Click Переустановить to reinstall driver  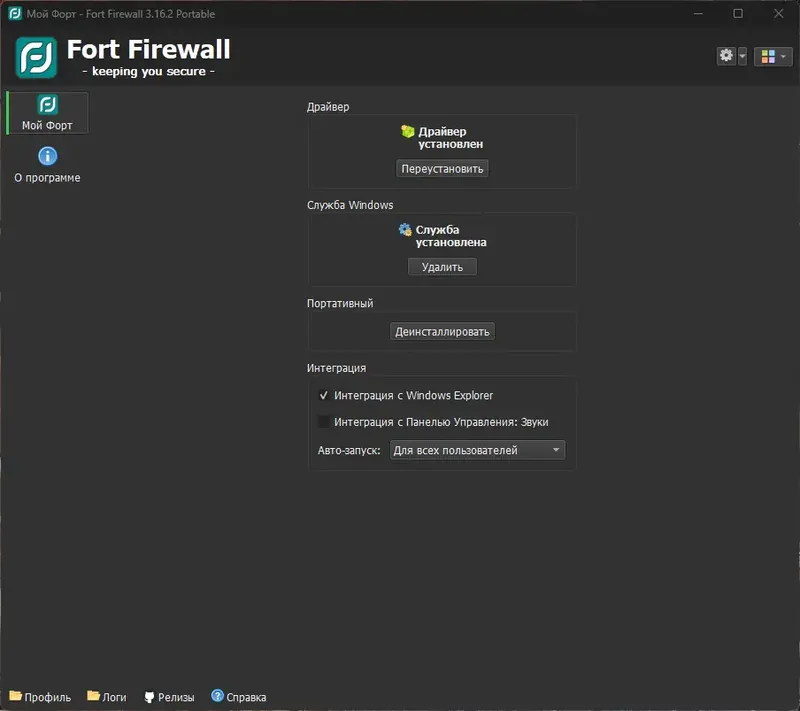point(442,169)
